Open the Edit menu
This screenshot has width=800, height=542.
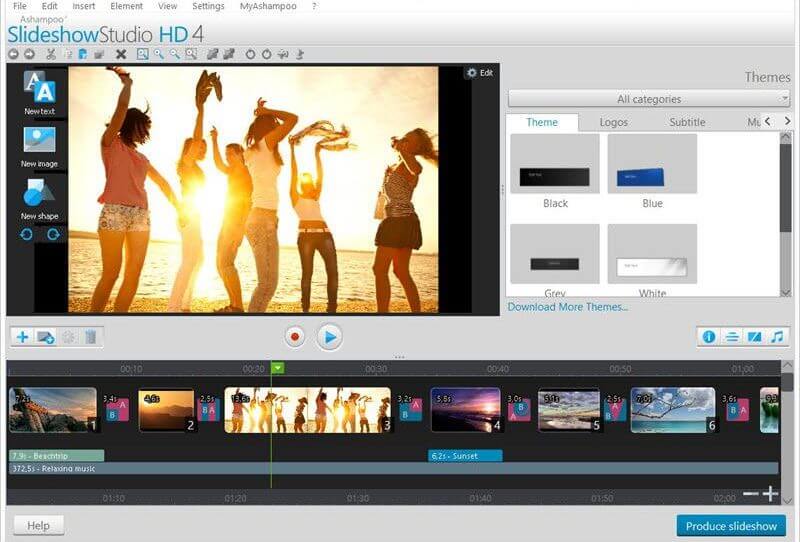(49, 6)
